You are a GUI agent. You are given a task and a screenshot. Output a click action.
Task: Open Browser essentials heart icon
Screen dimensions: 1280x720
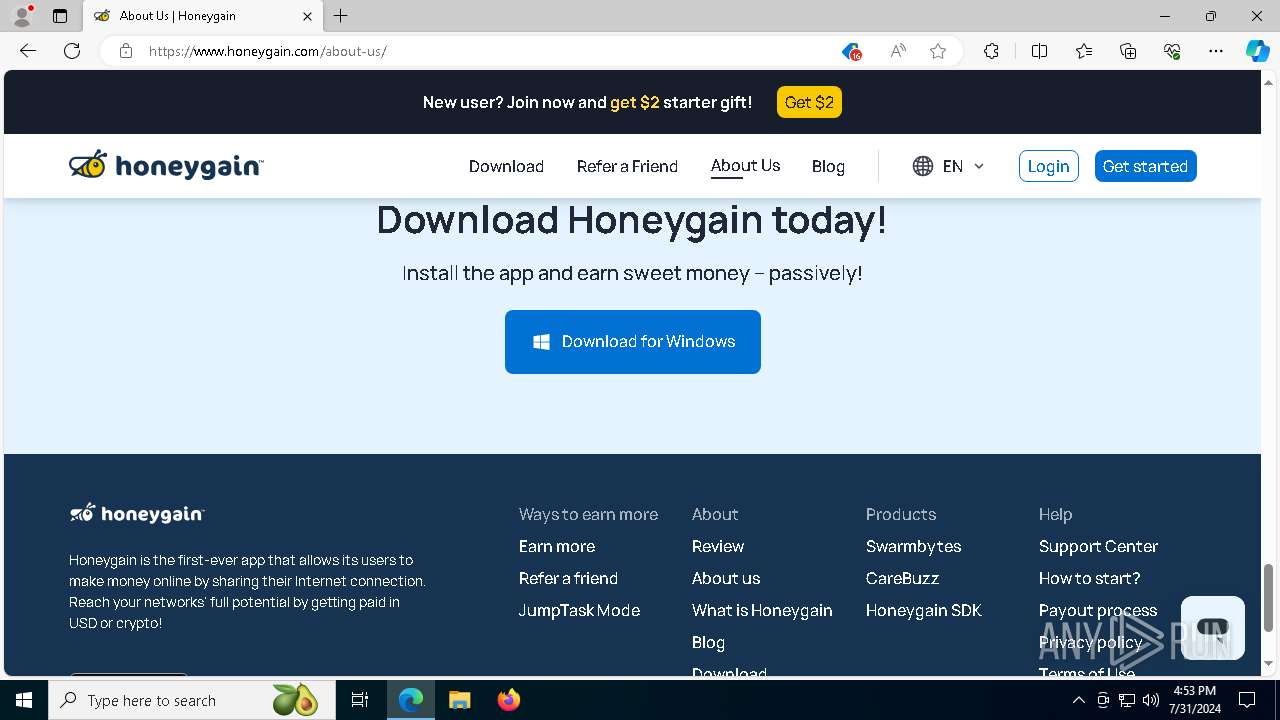[x=1172, y=51]
